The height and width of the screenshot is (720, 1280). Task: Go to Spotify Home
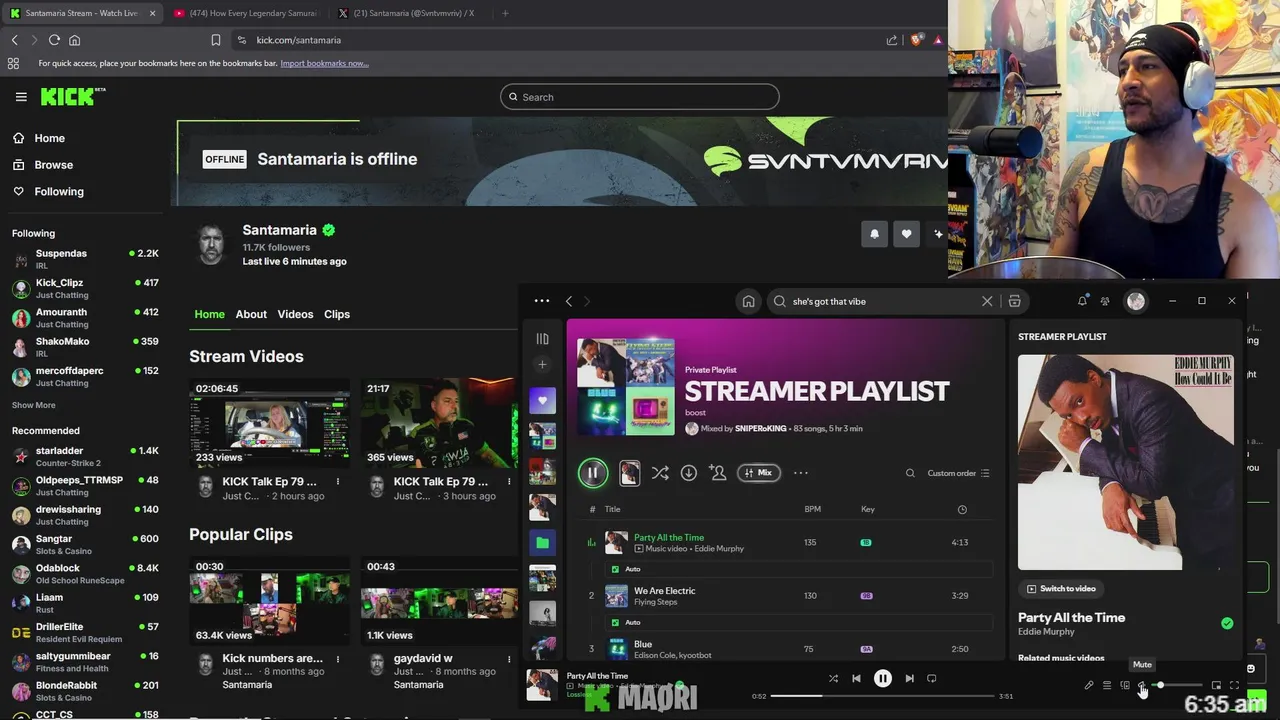748,301
